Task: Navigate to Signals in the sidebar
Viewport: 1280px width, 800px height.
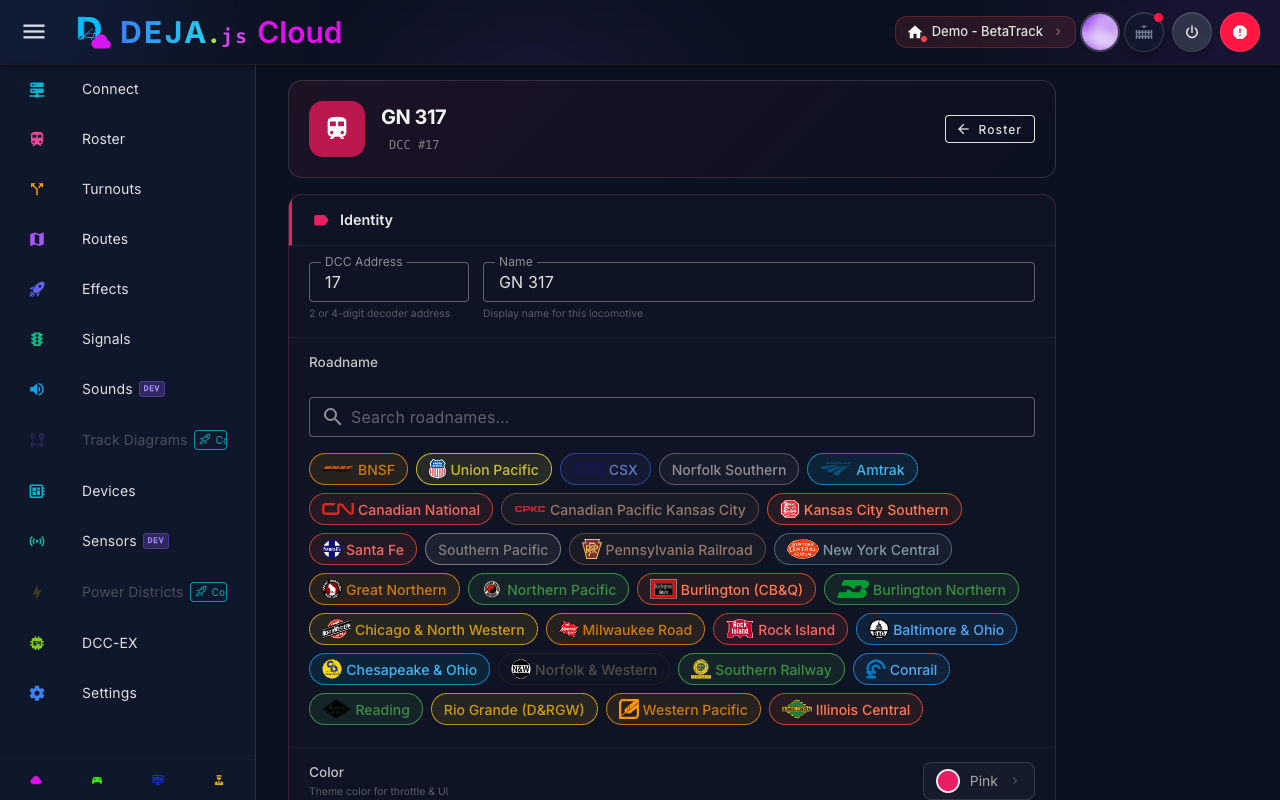Action: coord(128,339)
